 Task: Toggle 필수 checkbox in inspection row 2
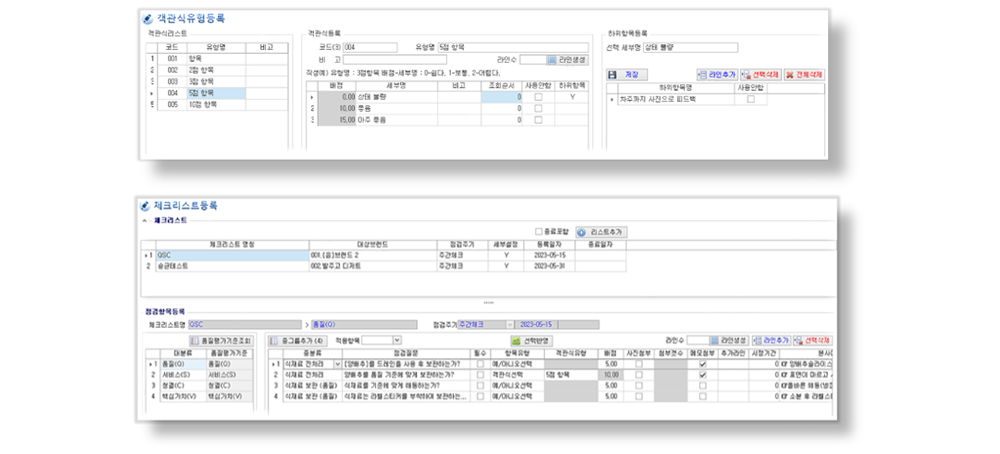[x=480, y=374]
